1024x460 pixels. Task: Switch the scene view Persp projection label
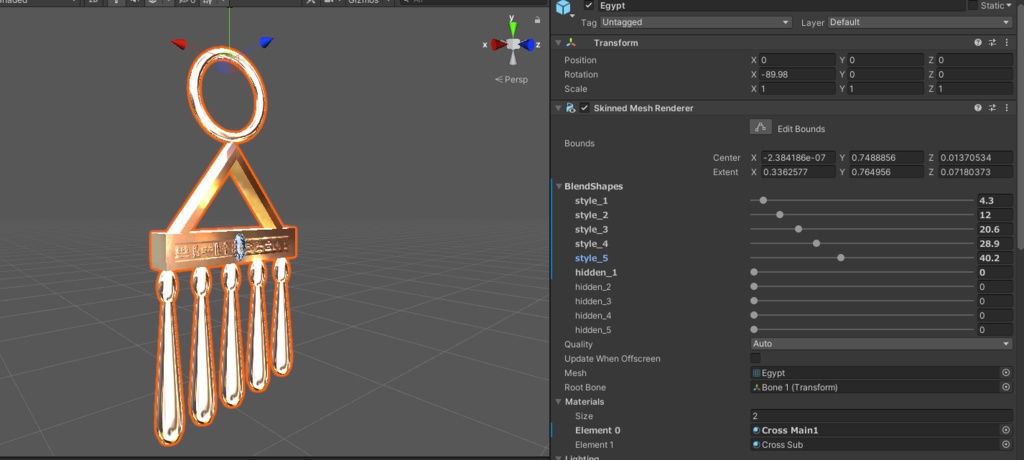(x=511, y=80)
